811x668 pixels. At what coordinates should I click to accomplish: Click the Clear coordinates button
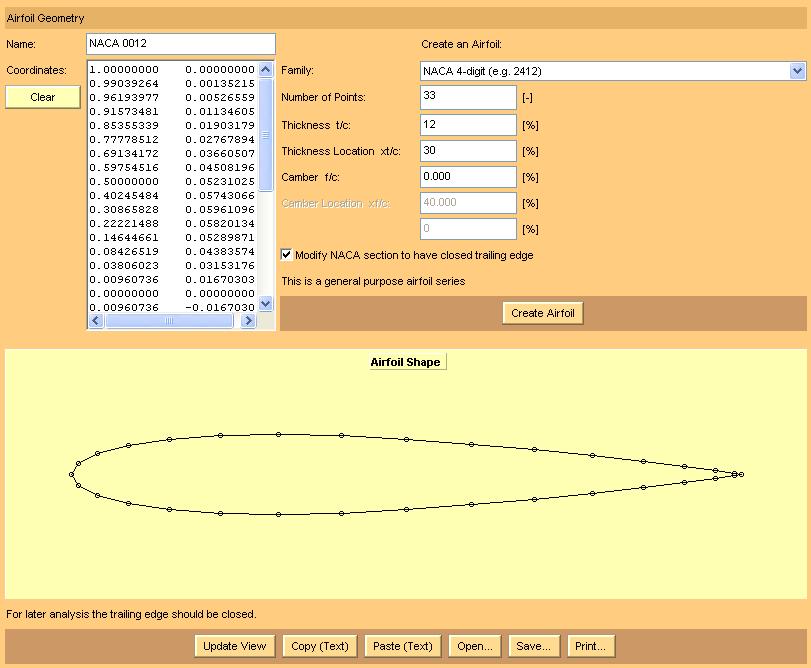pyautogui.click(x=43, y=97)
